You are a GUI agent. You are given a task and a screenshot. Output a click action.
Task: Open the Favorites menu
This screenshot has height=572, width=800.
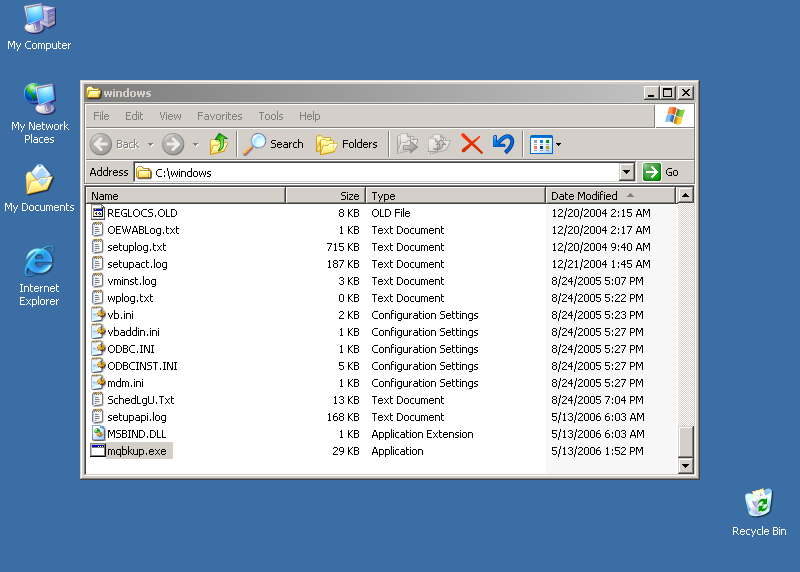tap(219, 116)
